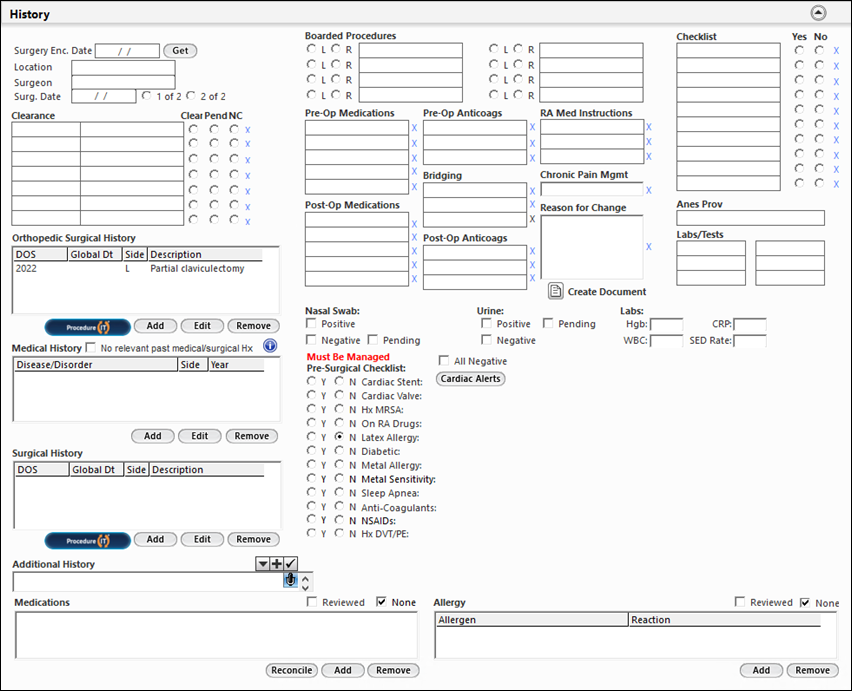Check the All Negative box
This screenshot has height=691, width=852.
click(x=444, y=361)
